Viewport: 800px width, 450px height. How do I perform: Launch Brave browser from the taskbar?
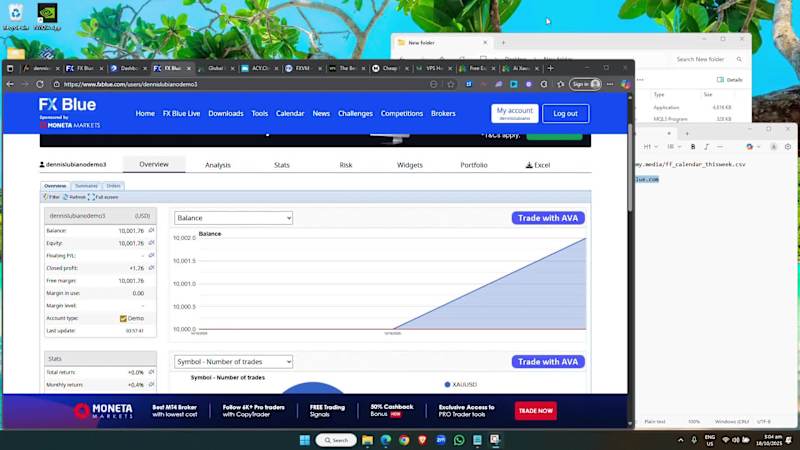[422, 440]
